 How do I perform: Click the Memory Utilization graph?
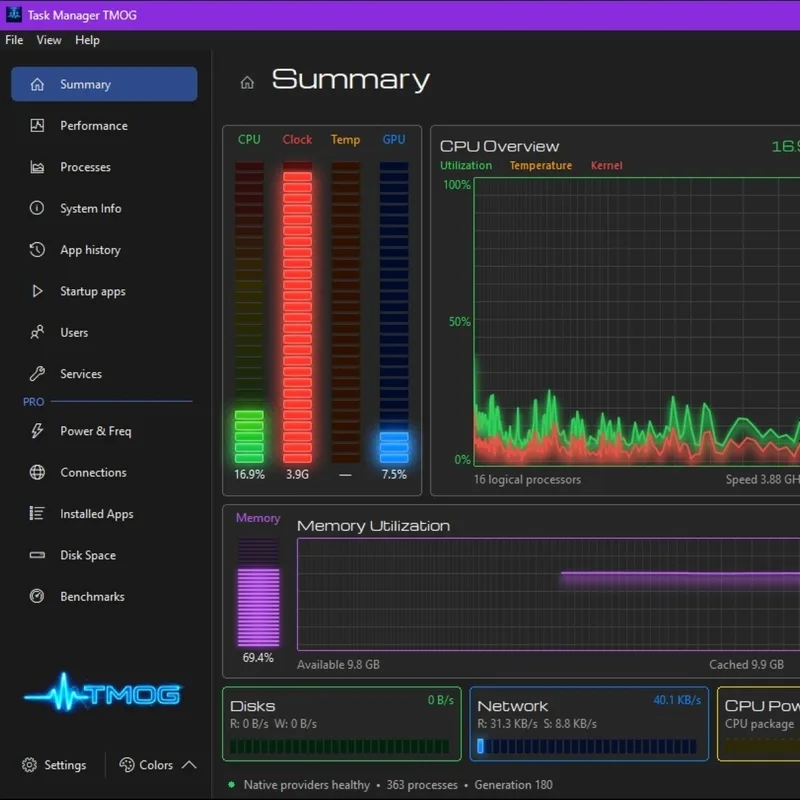click(548, 594)
